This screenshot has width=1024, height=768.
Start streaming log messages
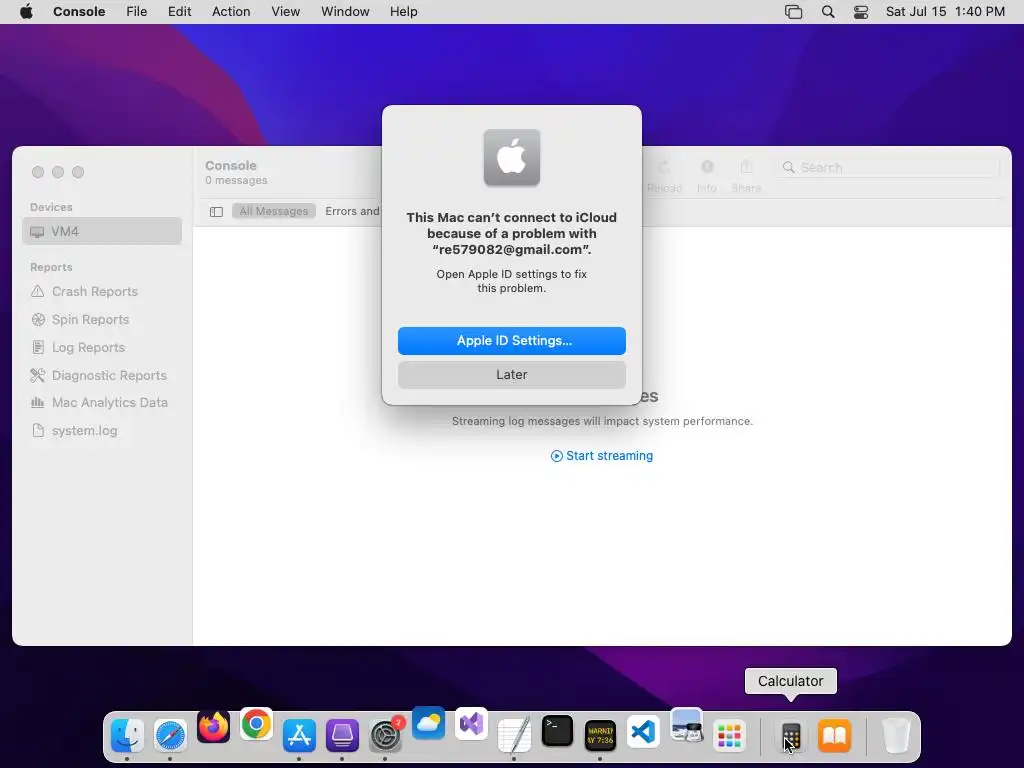(x=601, y=456)
